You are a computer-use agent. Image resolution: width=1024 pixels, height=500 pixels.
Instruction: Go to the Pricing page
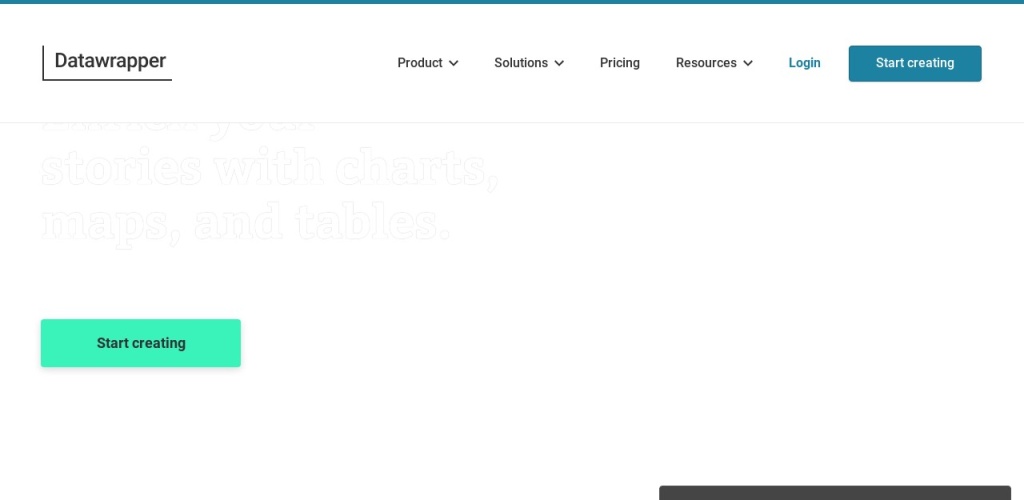point(620,63)
